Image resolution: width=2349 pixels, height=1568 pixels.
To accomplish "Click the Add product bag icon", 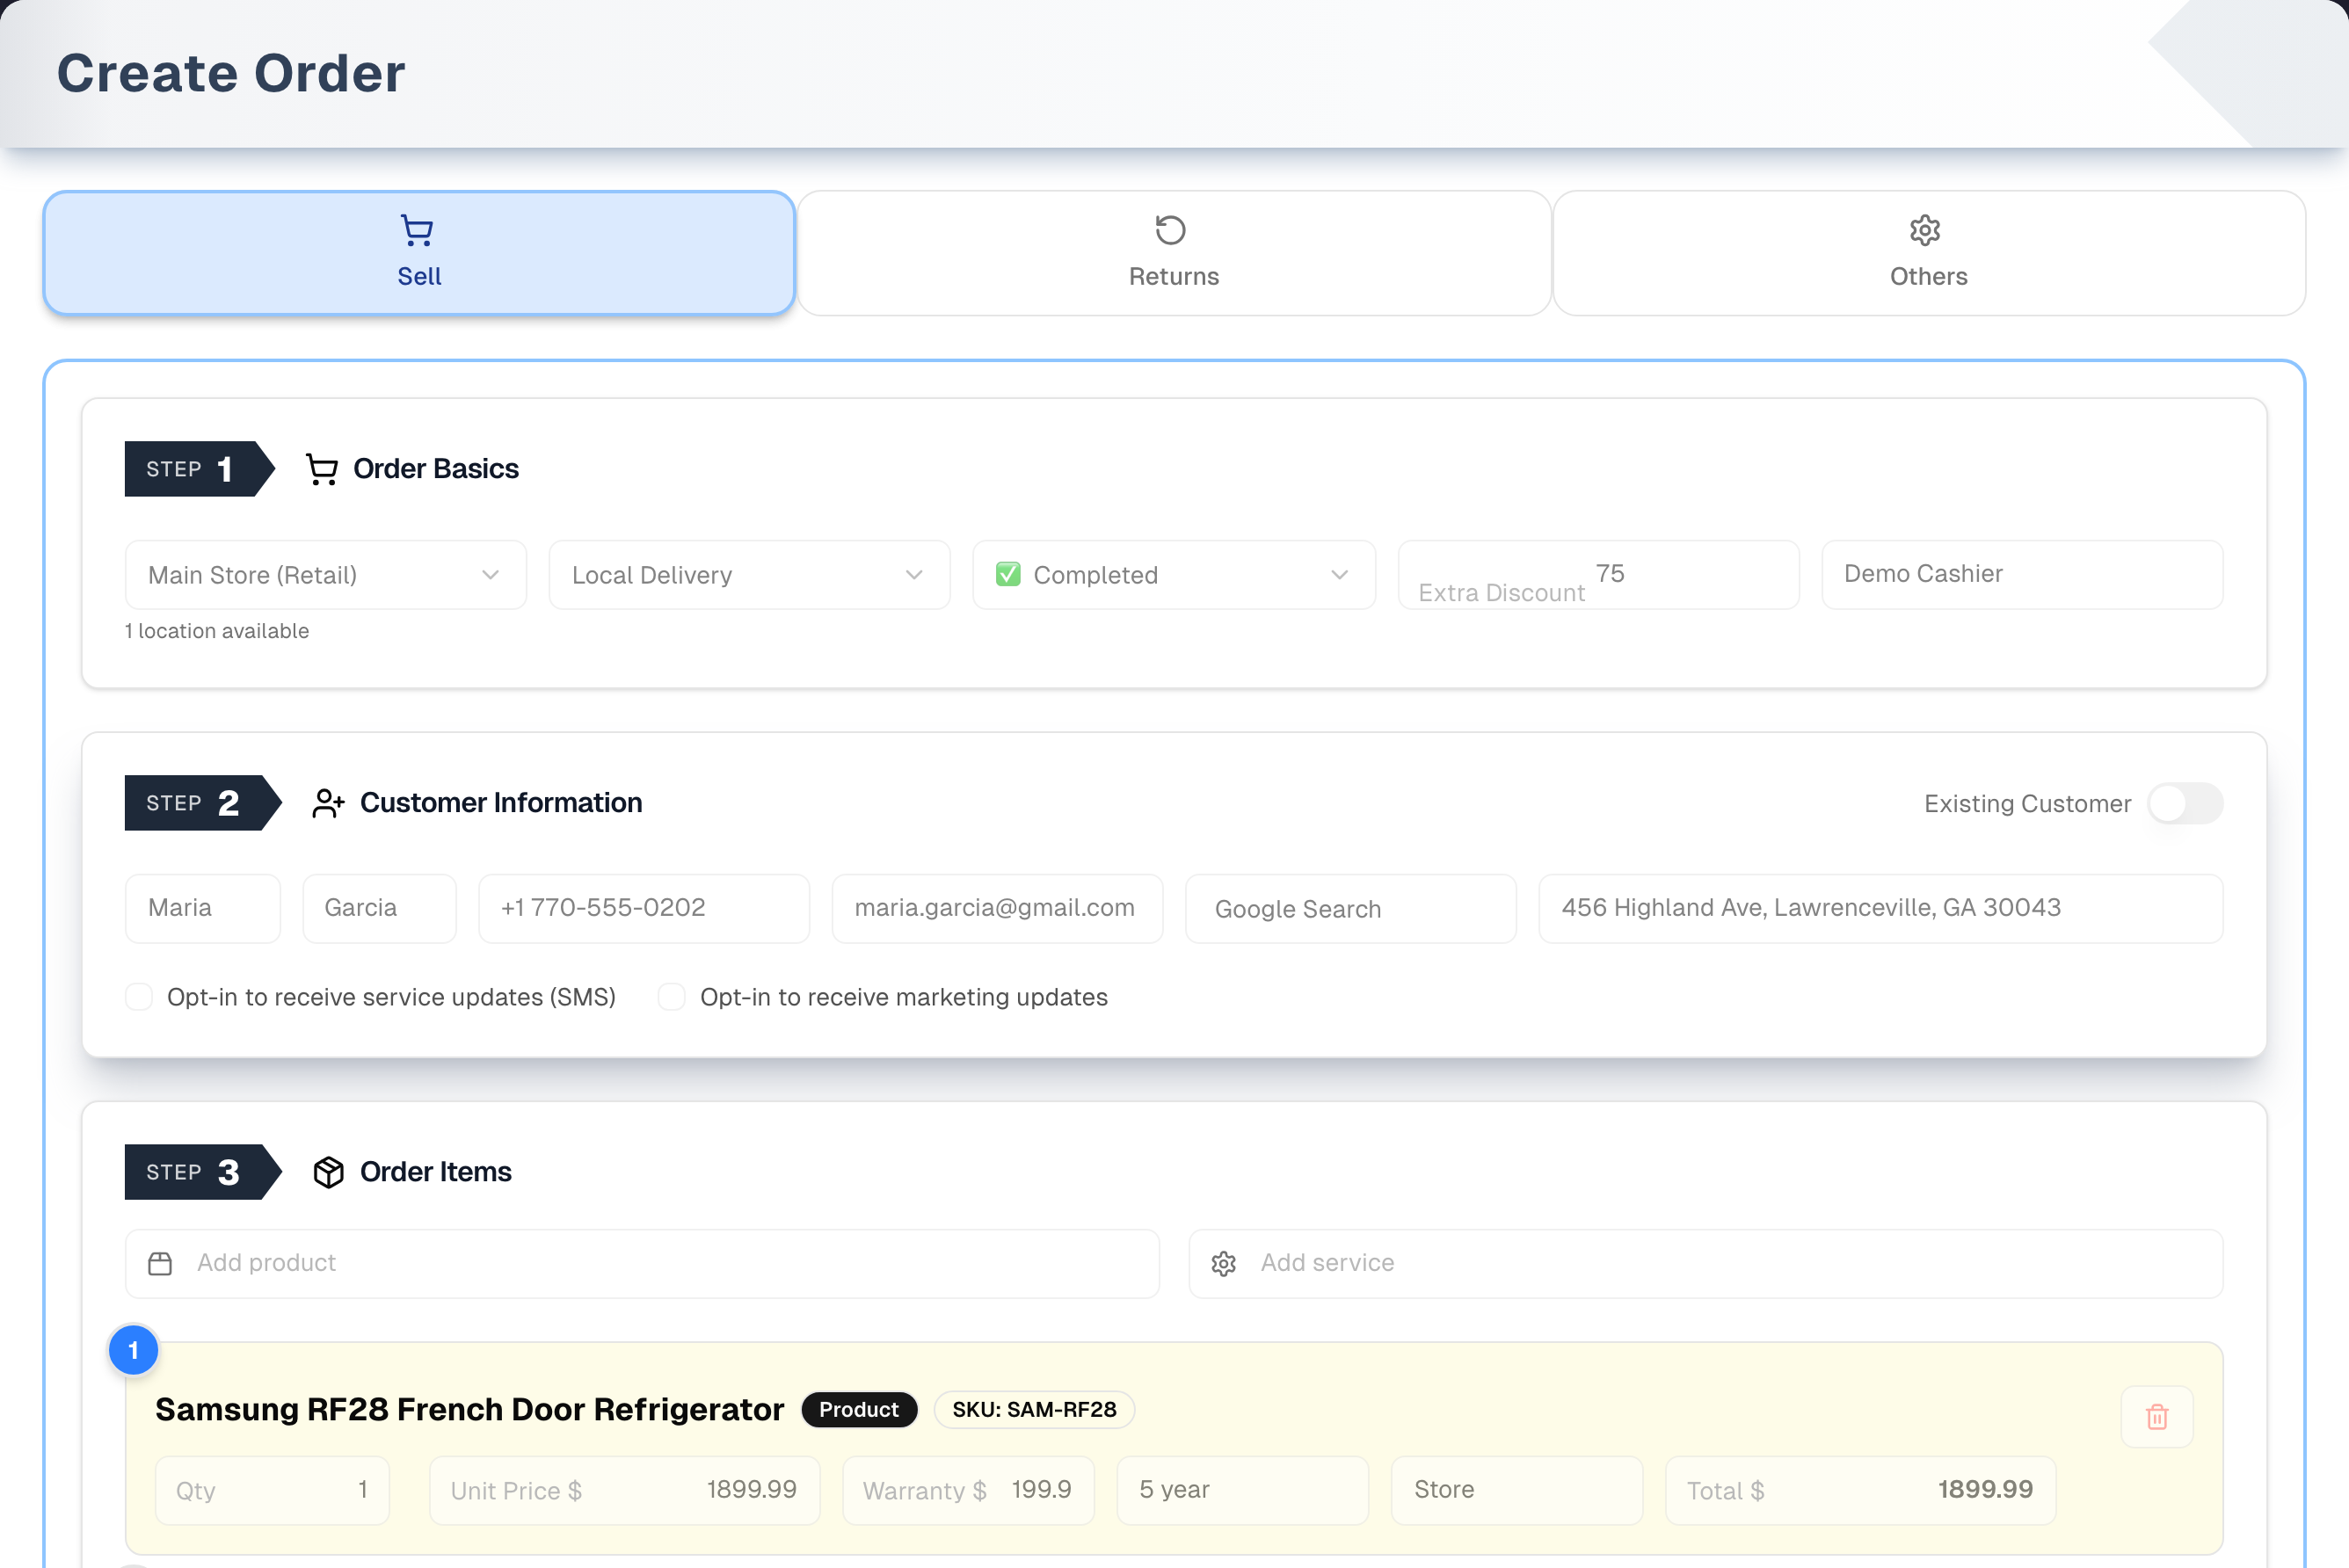I will (160, 1264).
